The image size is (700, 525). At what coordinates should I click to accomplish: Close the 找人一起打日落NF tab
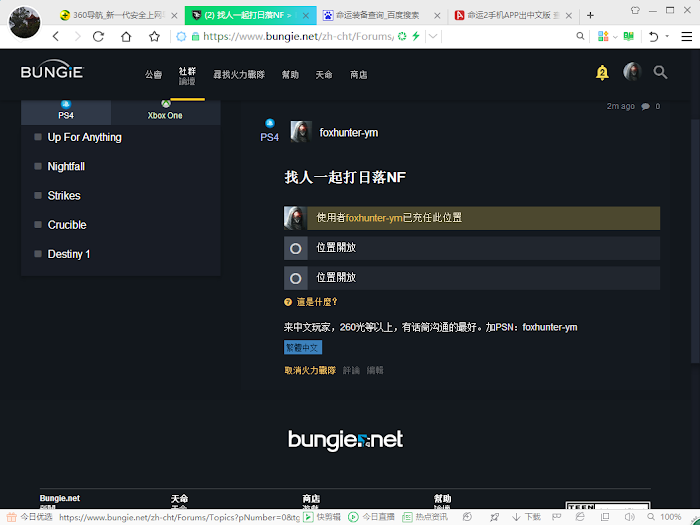pyautogui.click(x=305, y=16)
